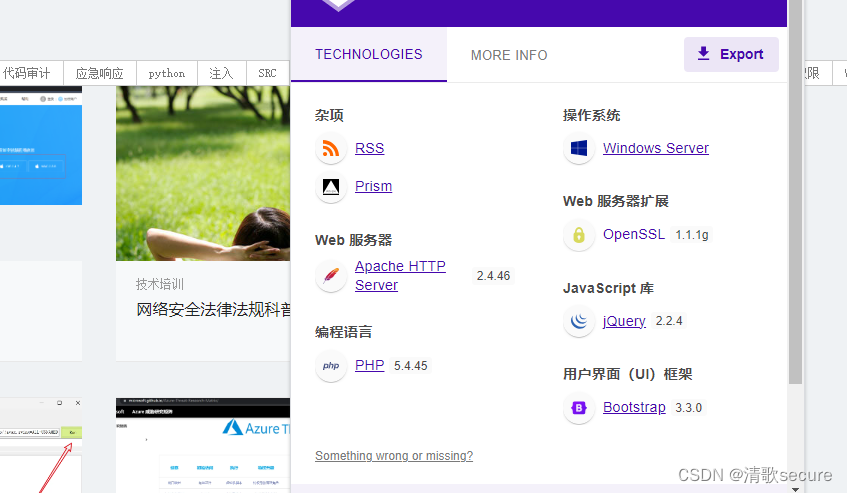Open the RSS link
The image size is (847, 493).
(x=369, y=148)
